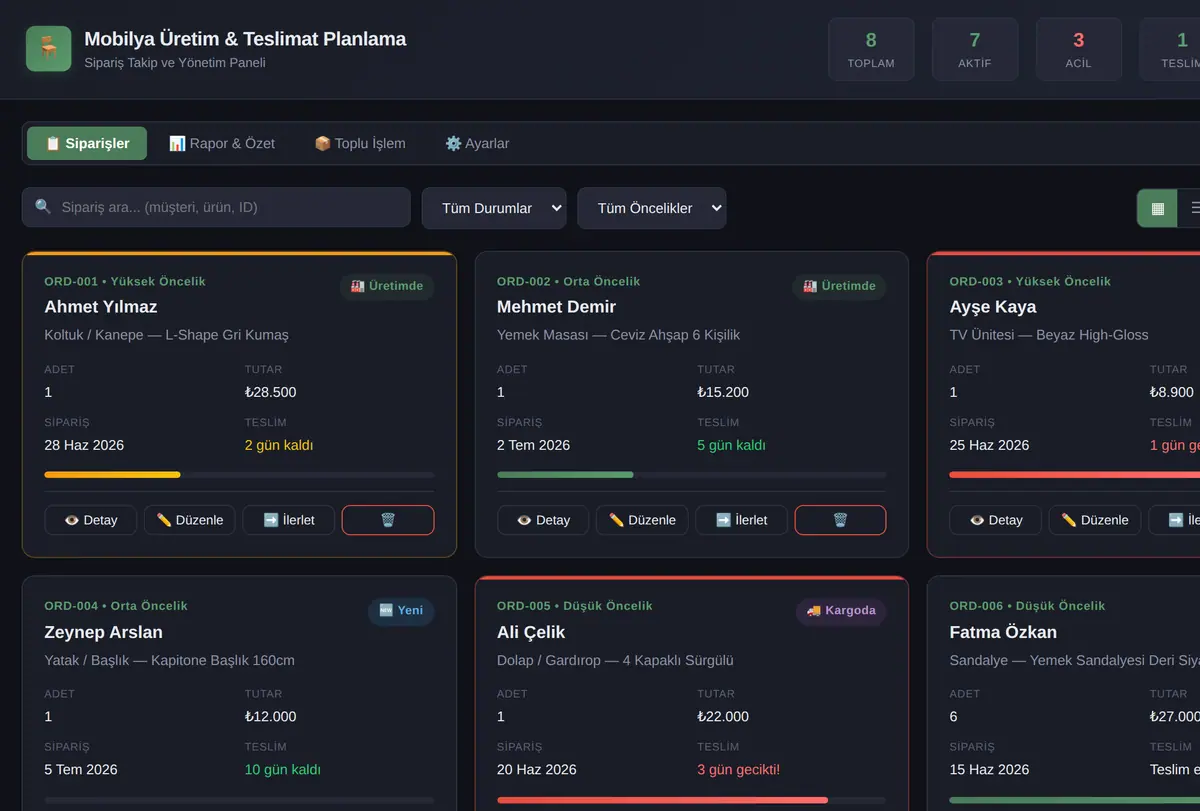Delete Mehmet Demir's order with trash icon

click(x=840, y=520)
